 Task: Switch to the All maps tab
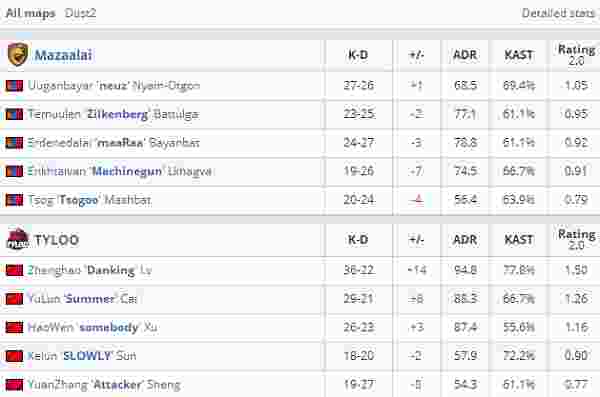pyautogui.click(x=31, y=13)
